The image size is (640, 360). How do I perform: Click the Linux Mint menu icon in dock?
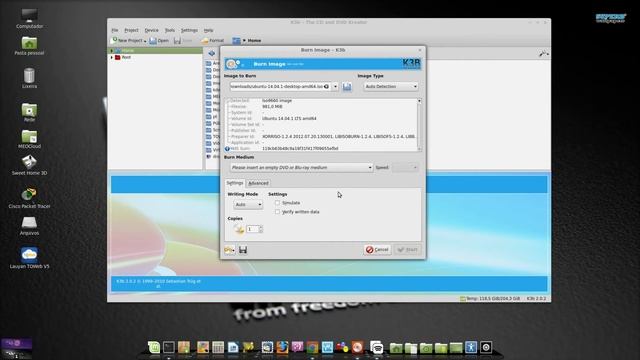tap(154, 347)
